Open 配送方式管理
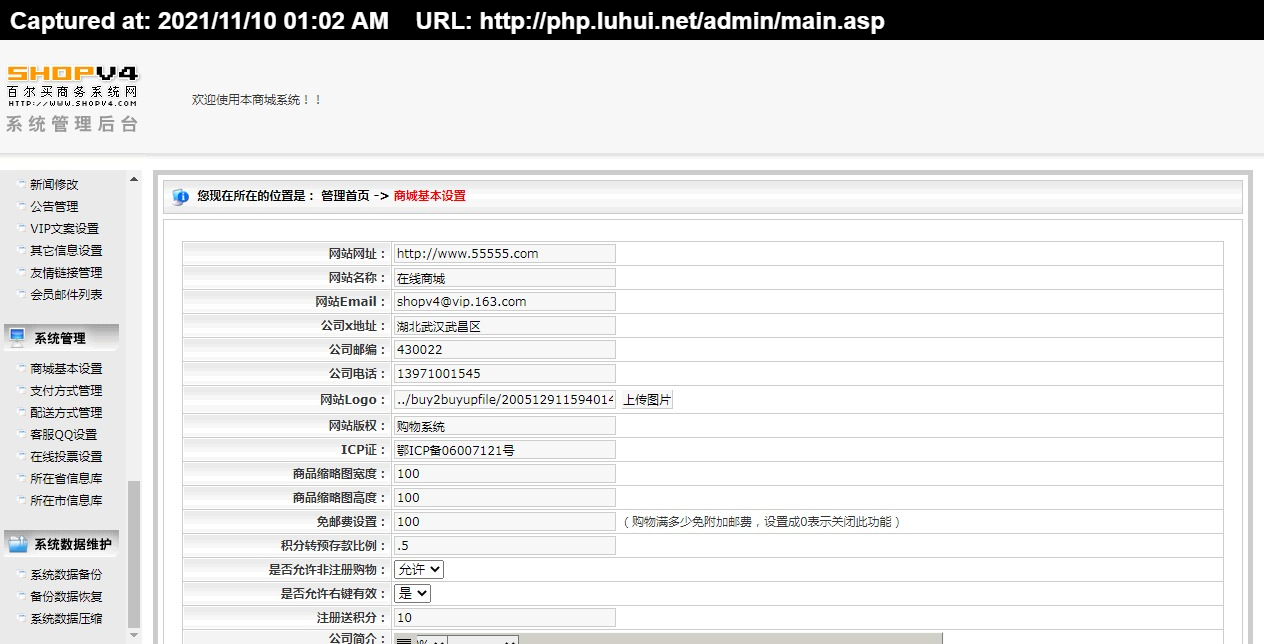 [66, 412]
